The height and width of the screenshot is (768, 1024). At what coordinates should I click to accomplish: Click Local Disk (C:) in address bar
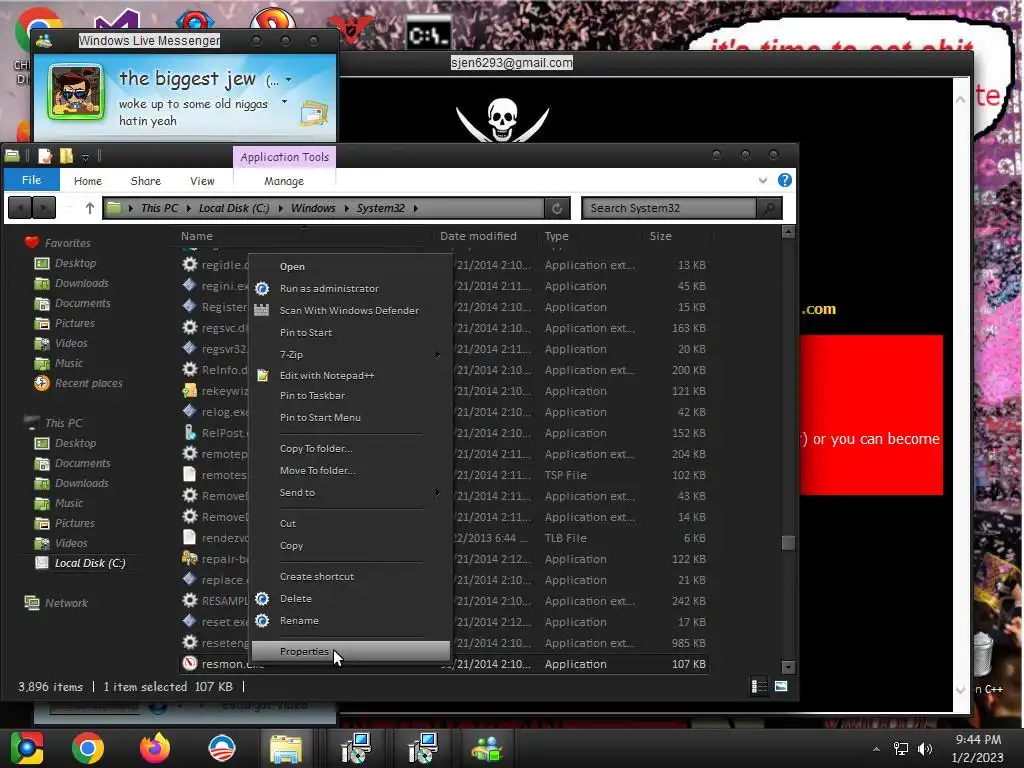coord(234,208)
